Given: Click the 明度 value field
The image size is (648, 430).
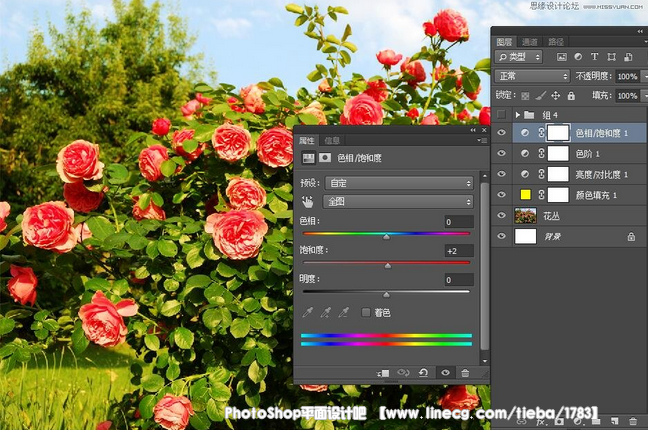Looking at the screenshot, I should click(459, 280).
